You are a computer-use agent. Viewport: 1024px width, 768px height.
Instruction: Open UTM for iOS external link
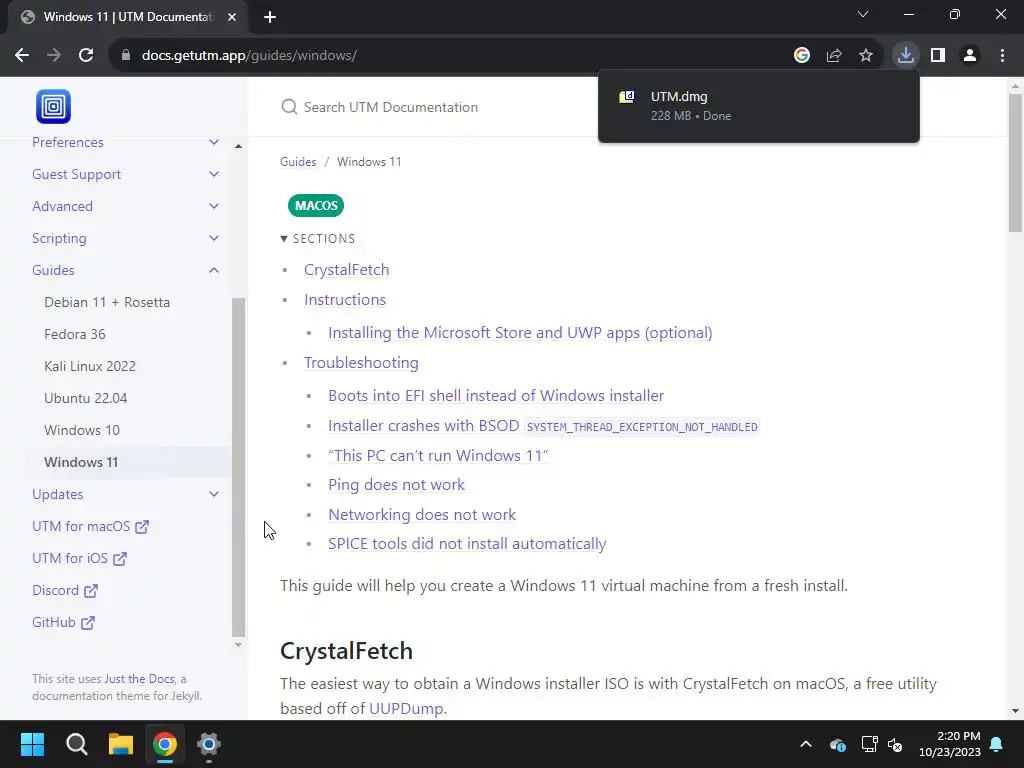79,558
